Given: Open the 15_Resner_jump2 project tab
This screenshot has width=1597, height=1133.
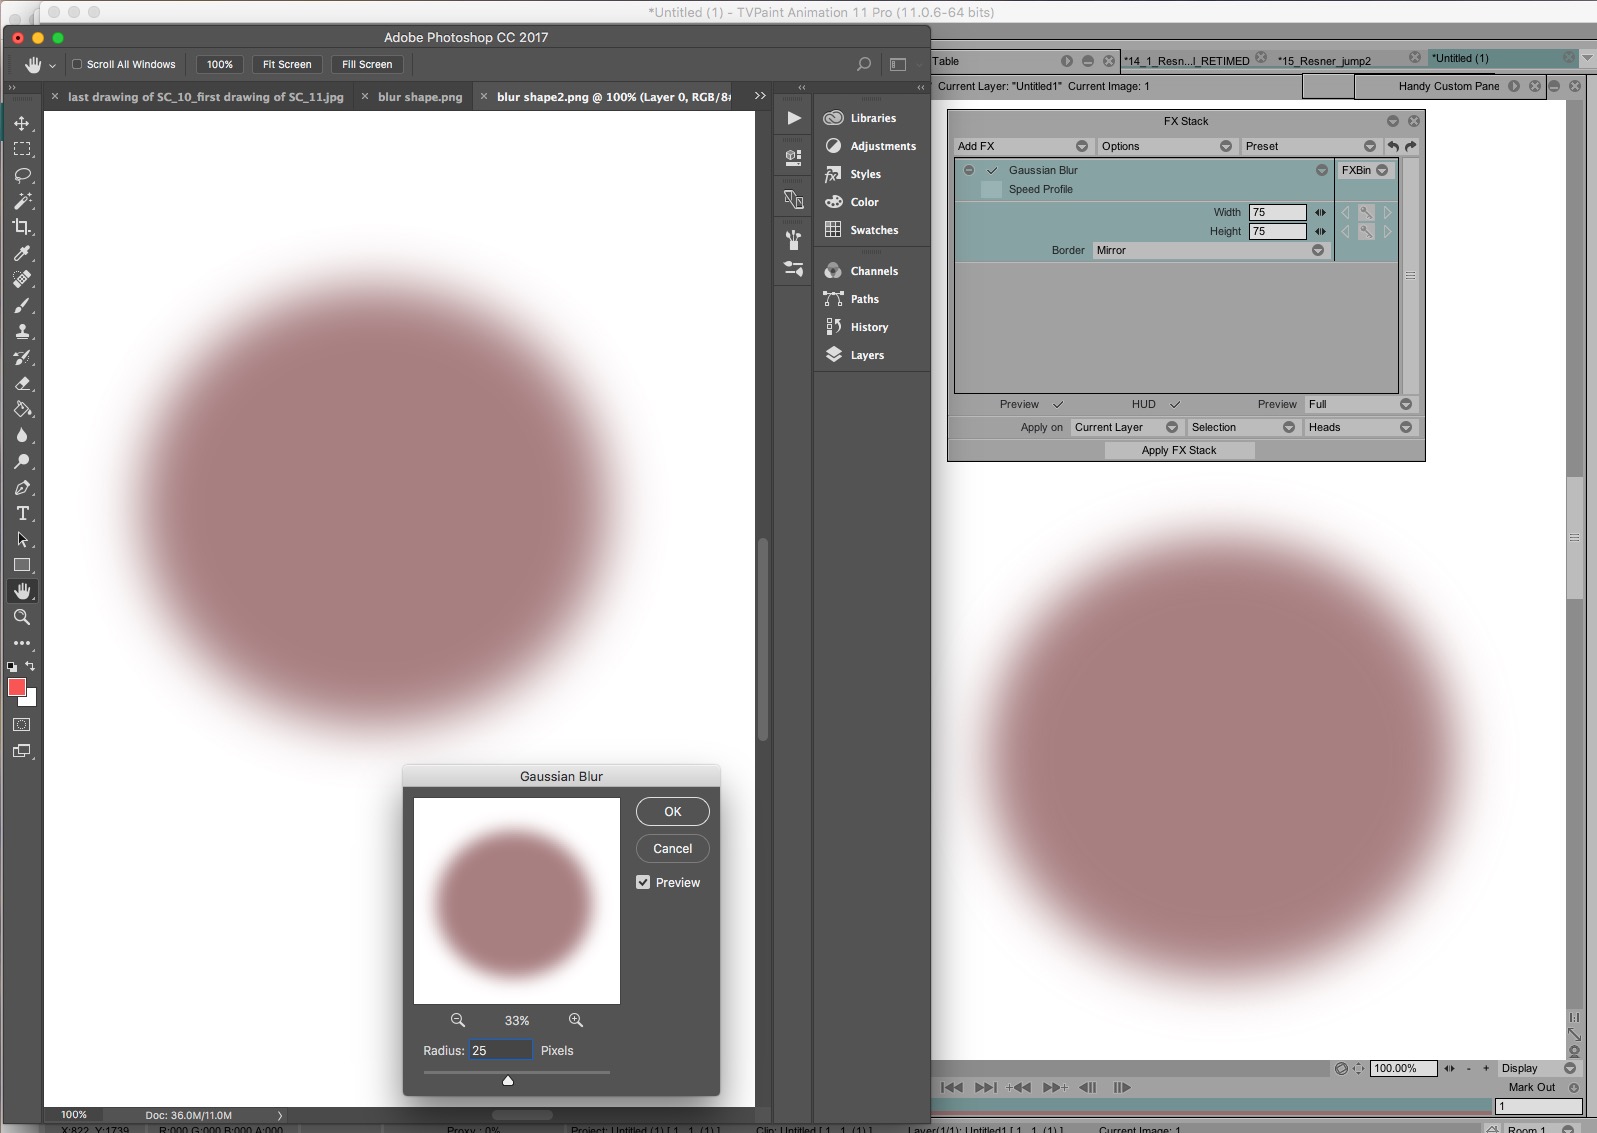Looking at the screenshot, I should [x=1324, y=60].
